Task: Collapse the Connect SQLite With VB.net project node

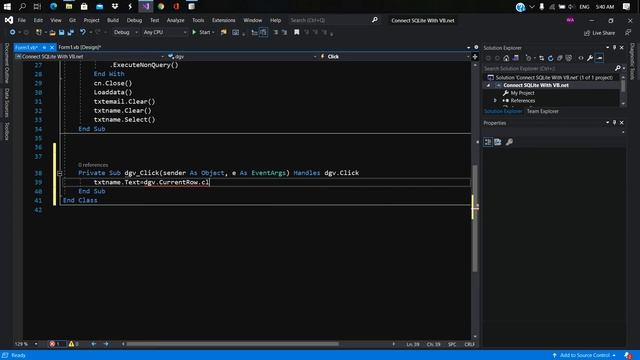Action: coord(489,85)
